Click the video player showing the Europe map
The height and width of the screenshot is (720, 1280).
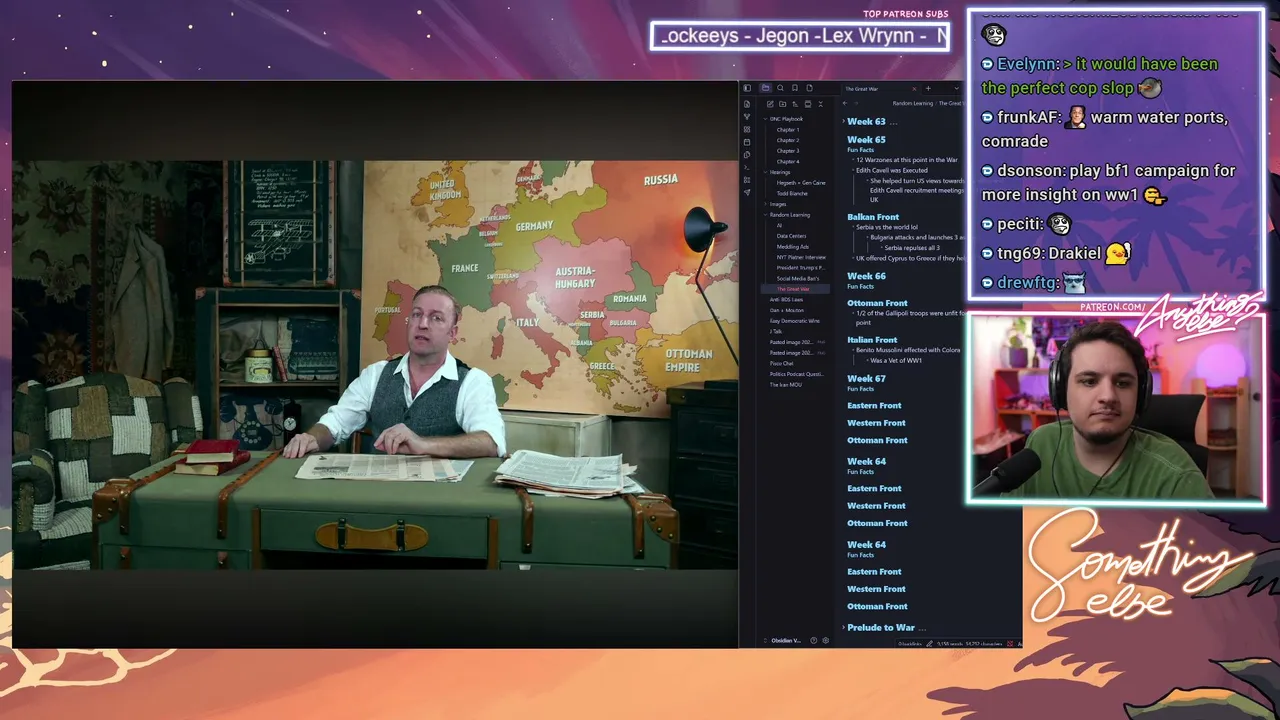click(x=375, y=365)
